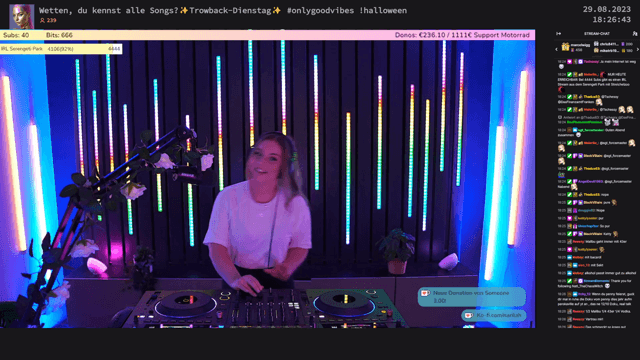
Task: Click the 4444 sub goal target number
Action: pos(114,49)
